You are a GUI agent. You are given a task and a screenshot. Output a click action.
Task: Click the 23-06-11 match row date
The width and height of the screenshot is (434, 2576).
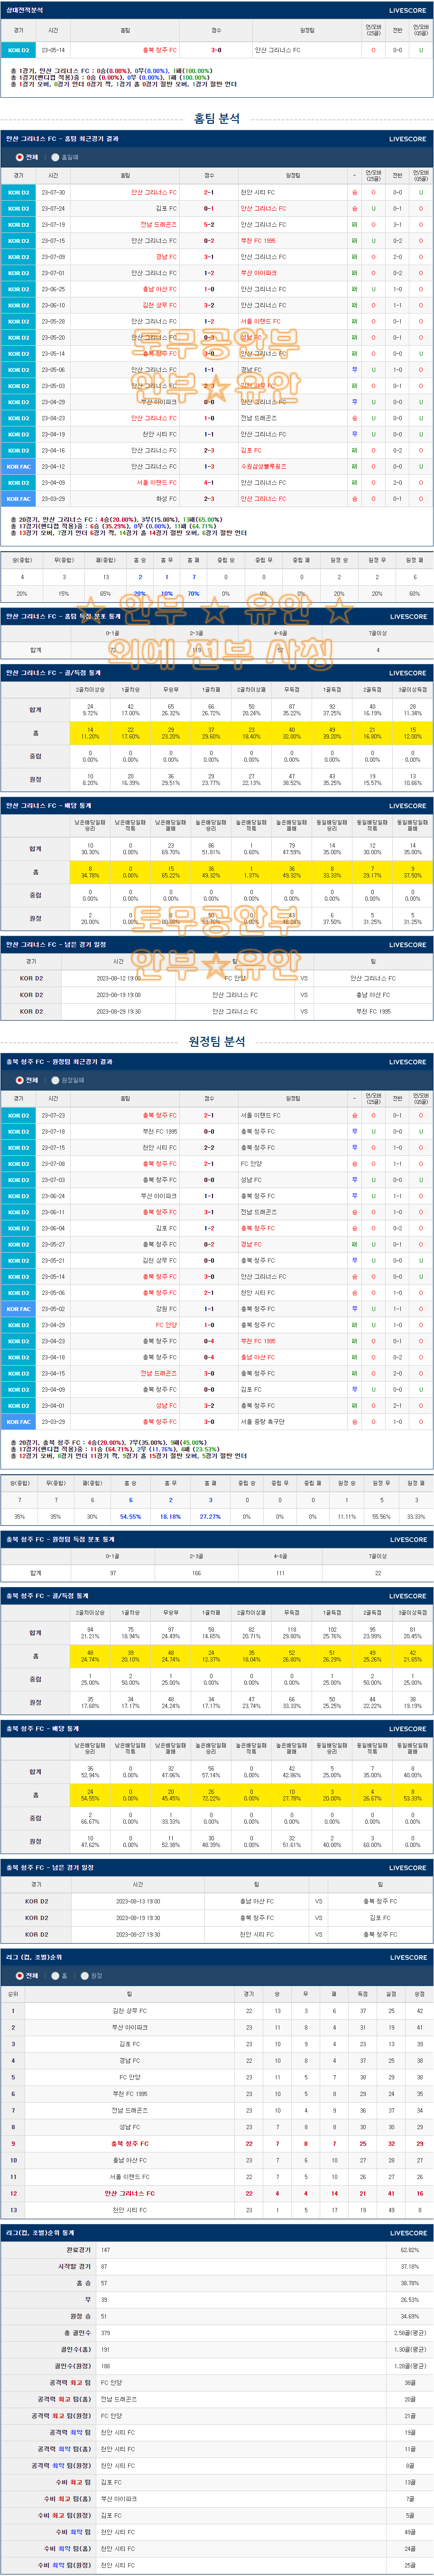53,1212
